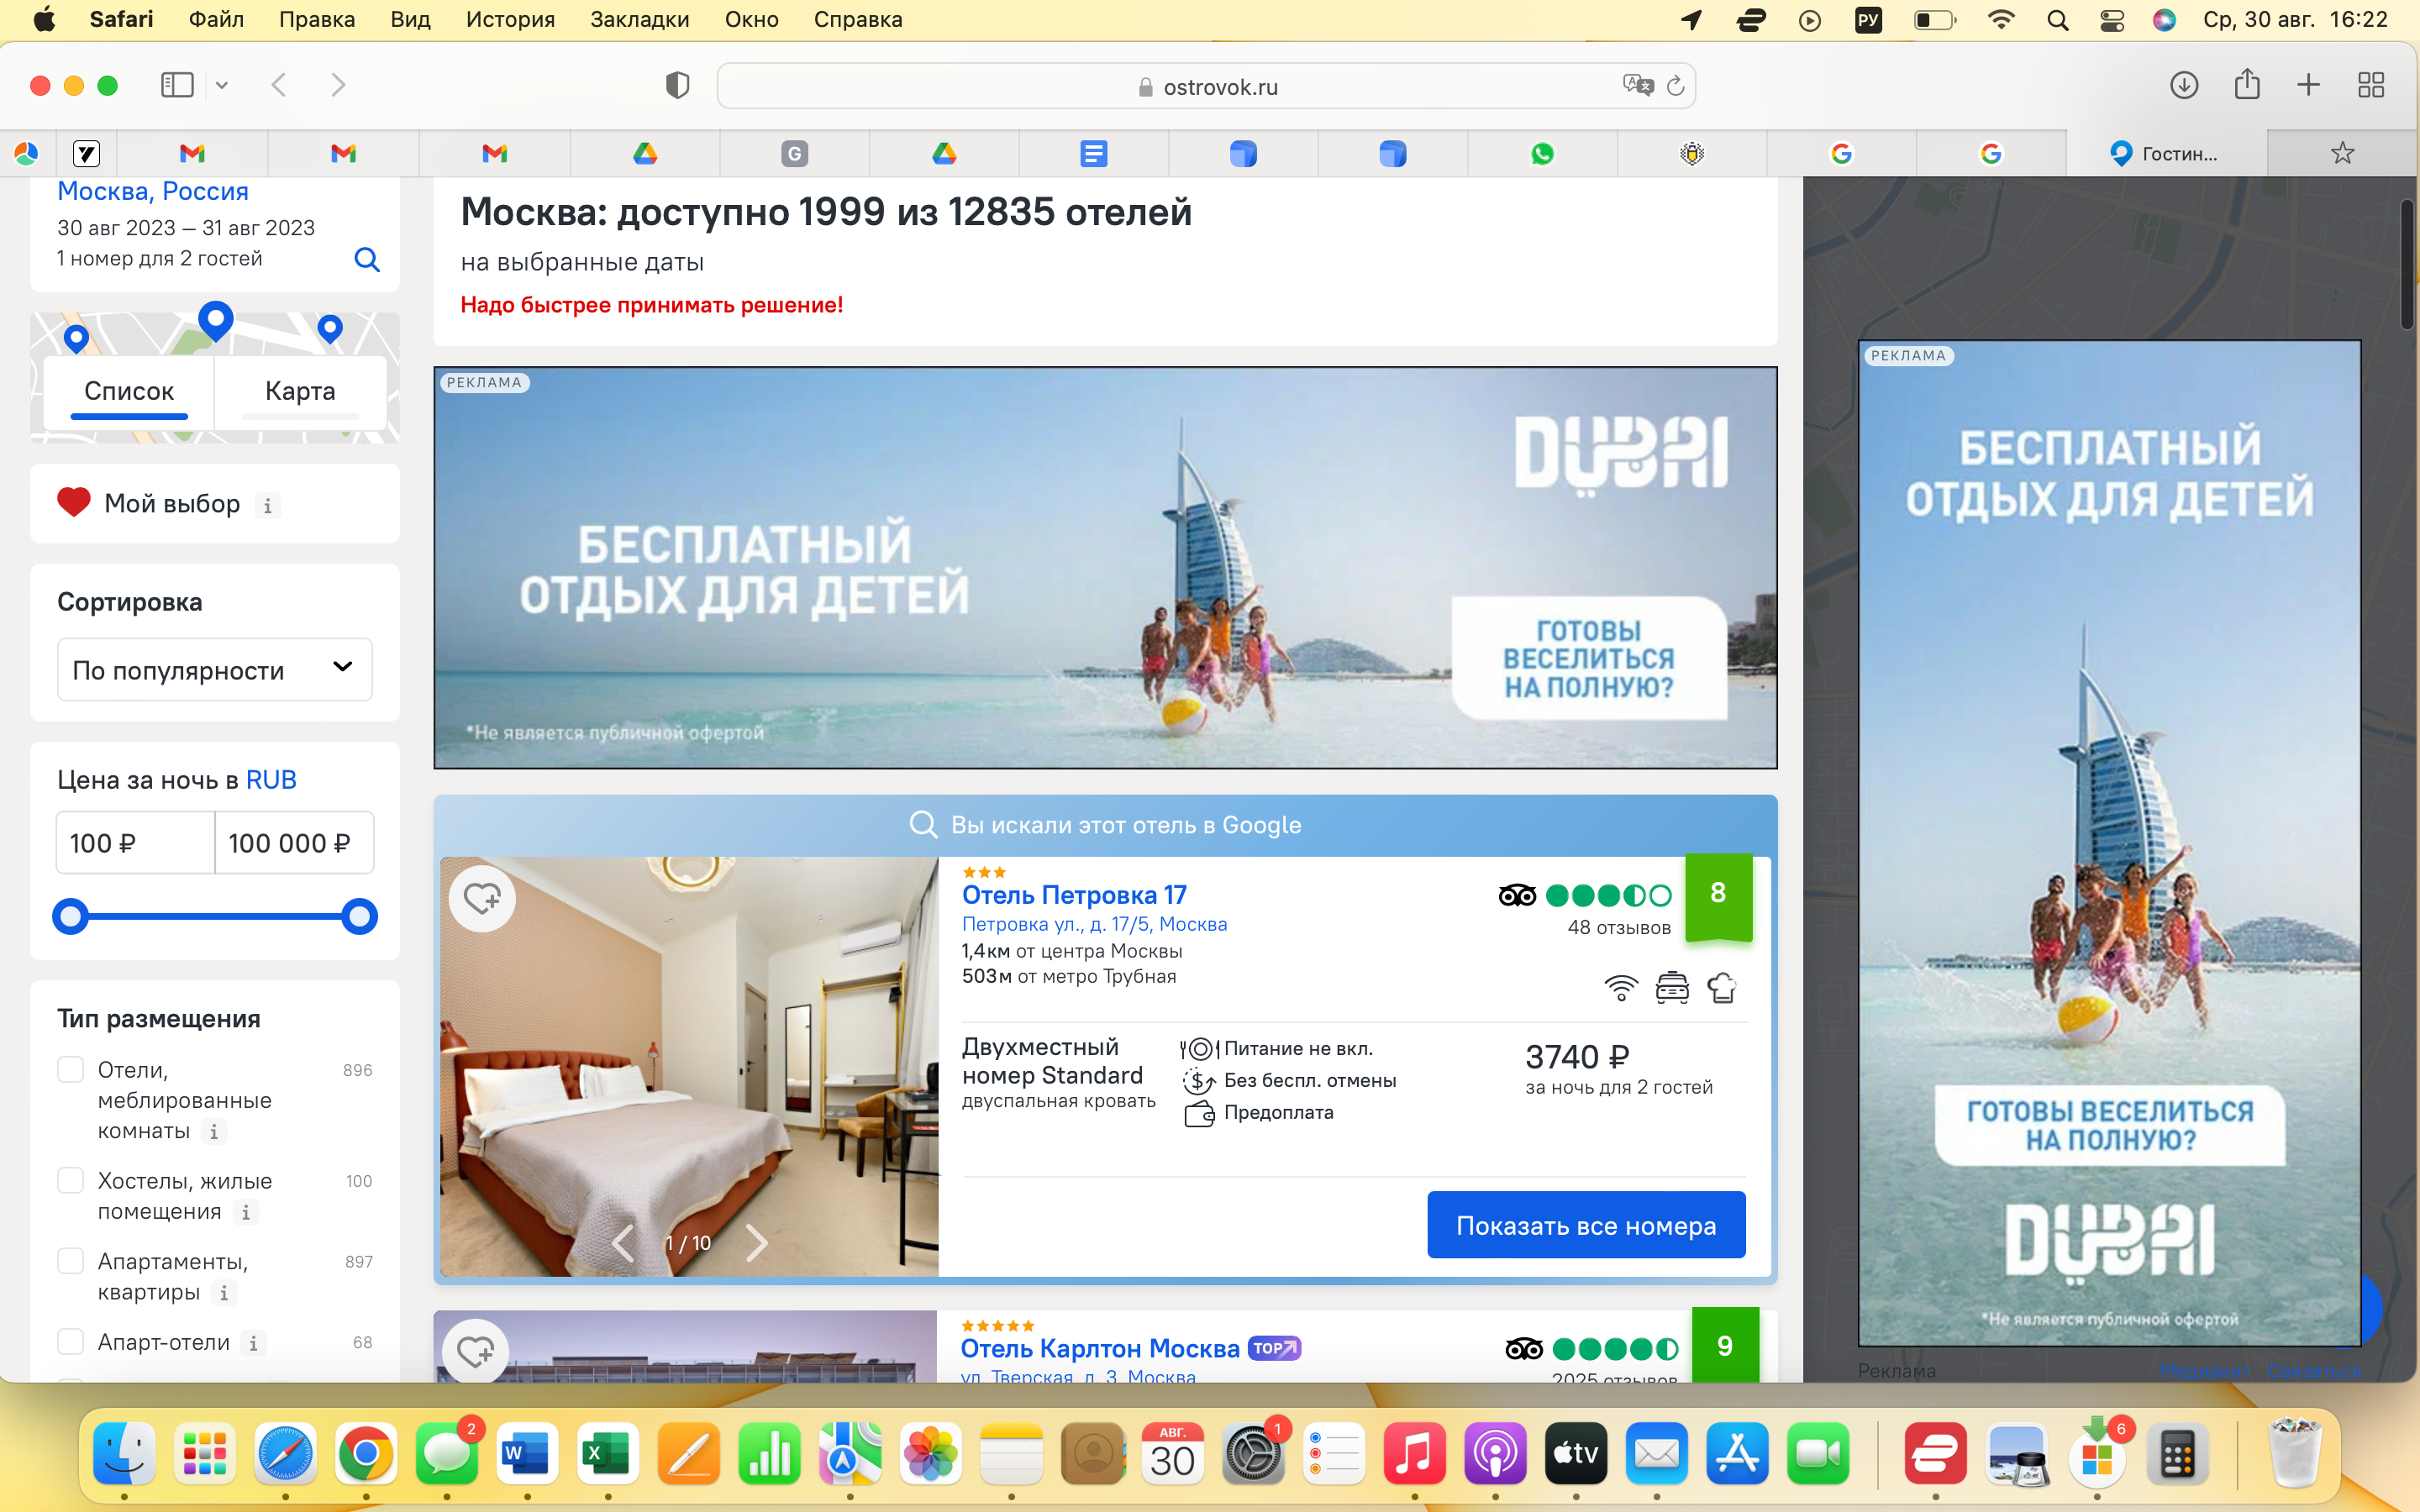Click the left price slider handle
Screen dimensions: 2420x1512
coord(70,916)
